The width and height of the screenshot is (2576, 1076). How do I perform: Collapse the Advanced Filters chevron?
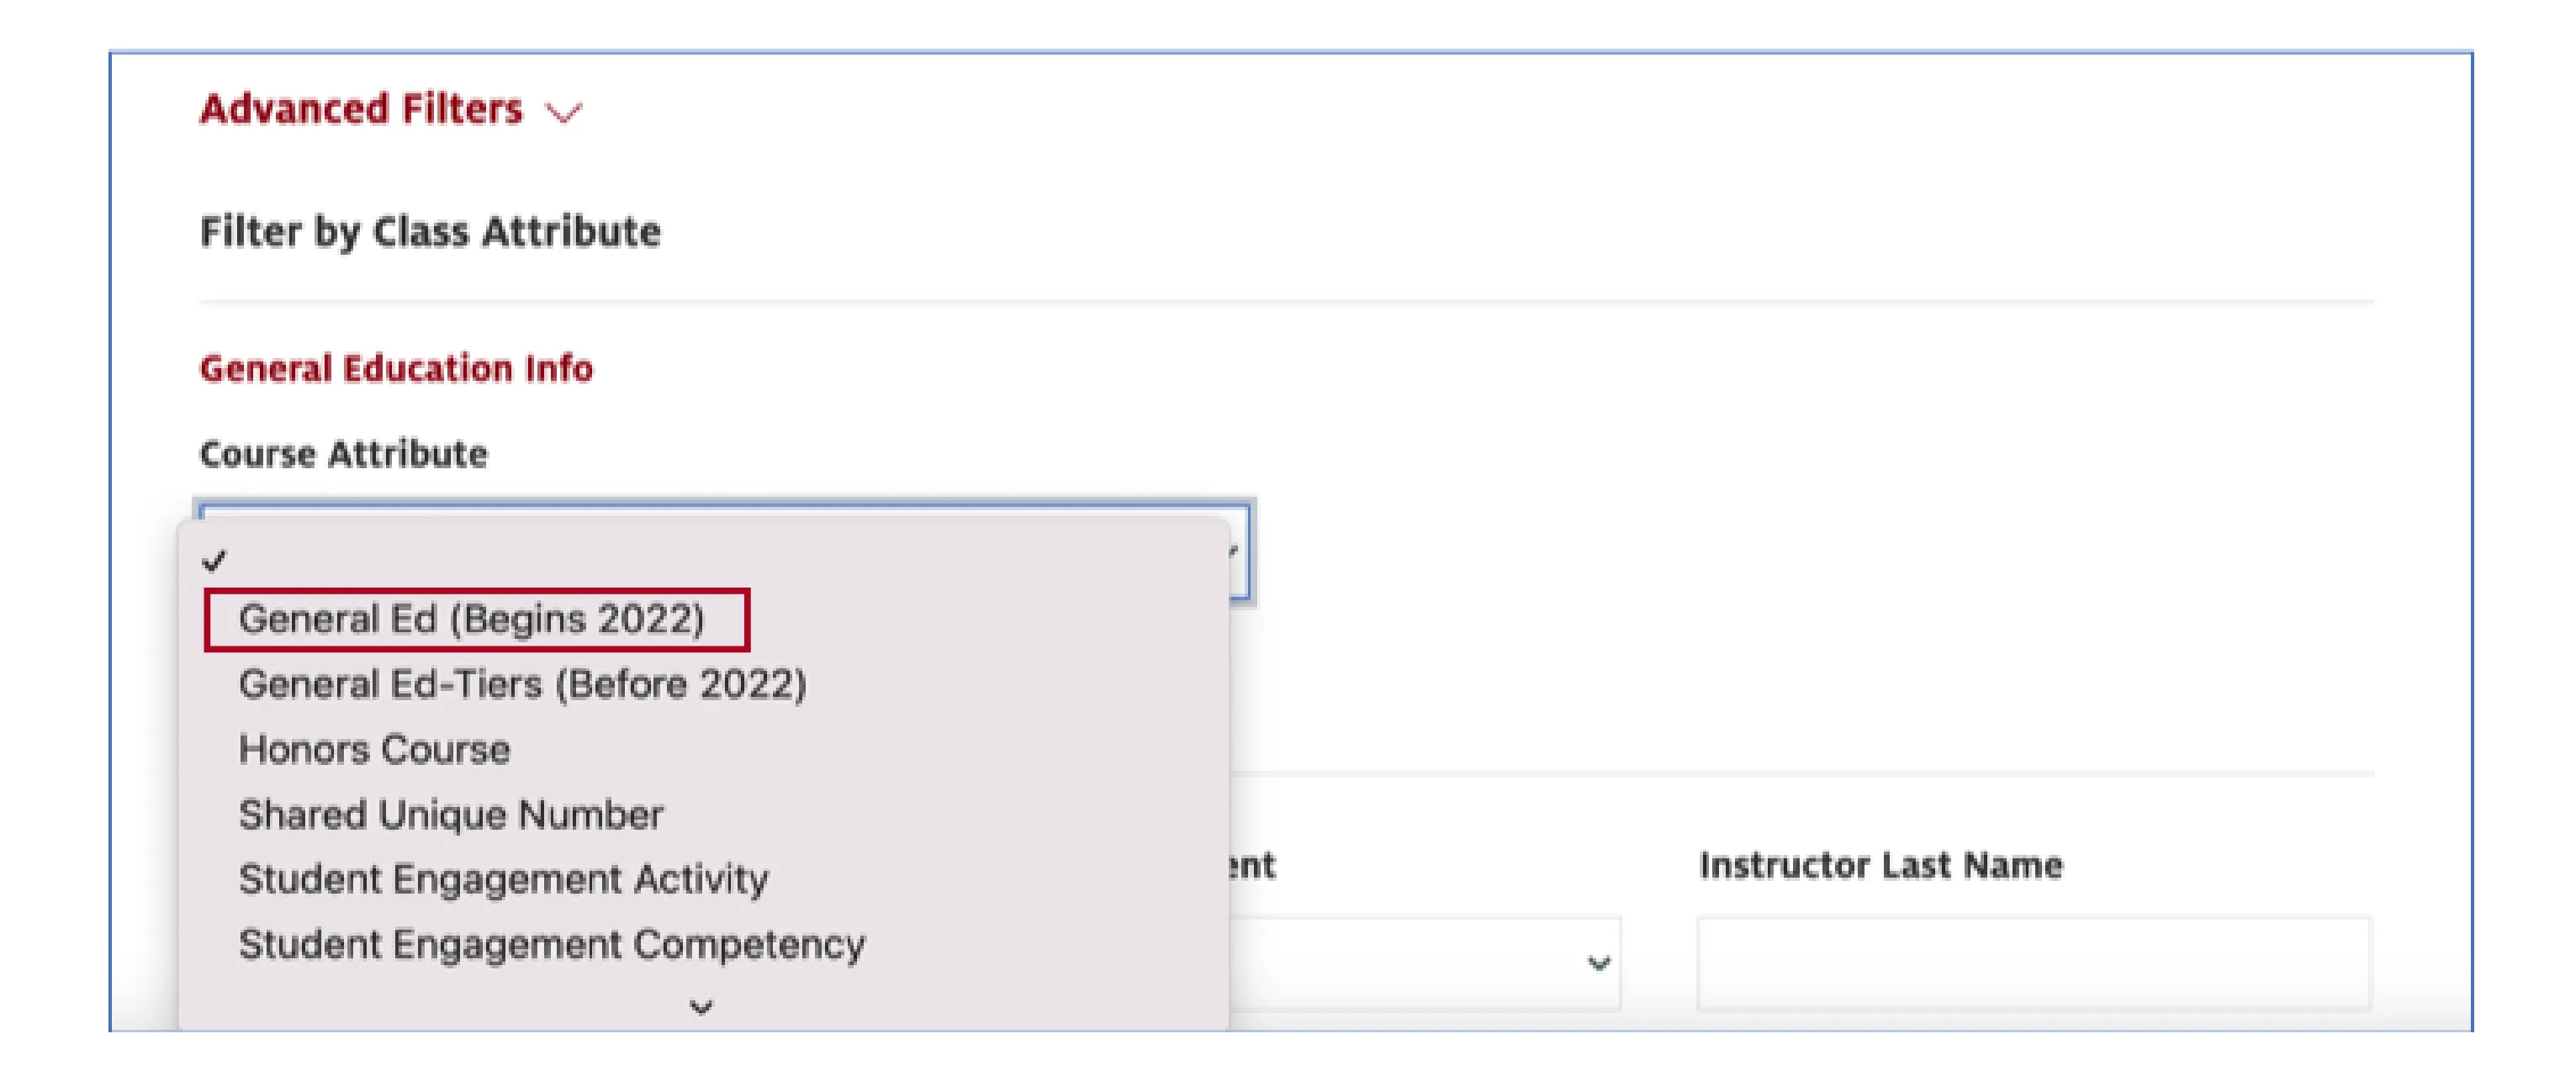coord(563,113)
